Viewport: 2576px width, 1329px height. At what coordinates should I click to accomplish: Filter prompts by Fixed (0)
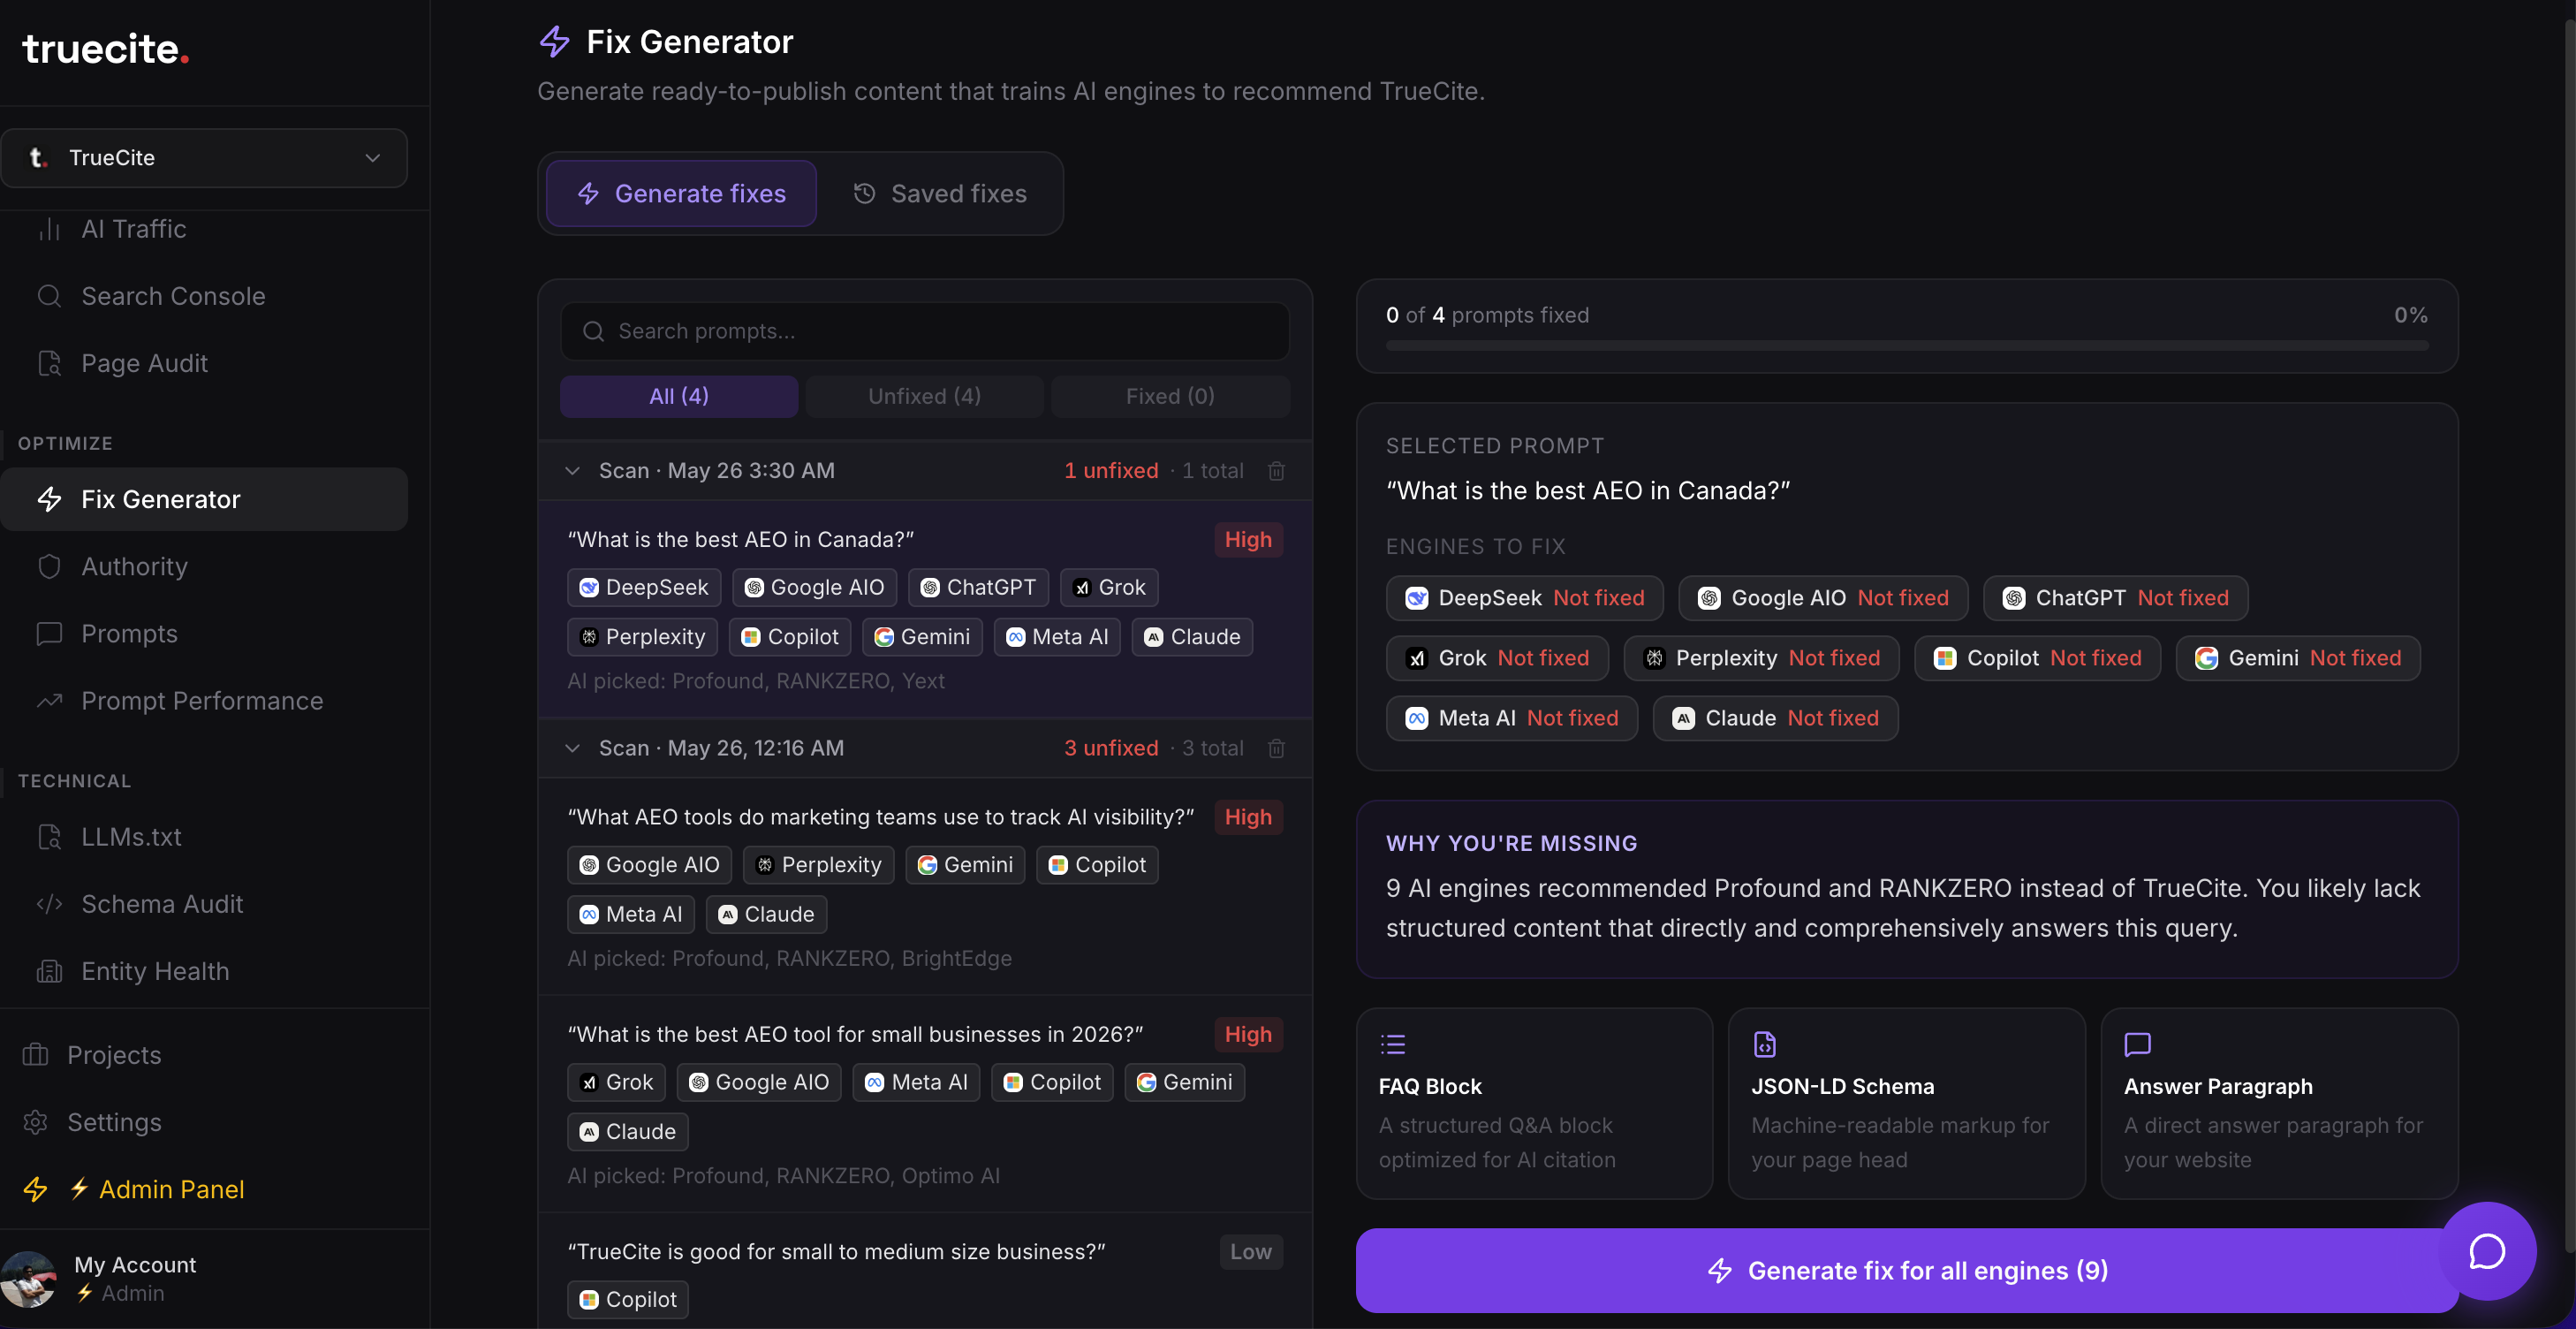[1170, 396]
